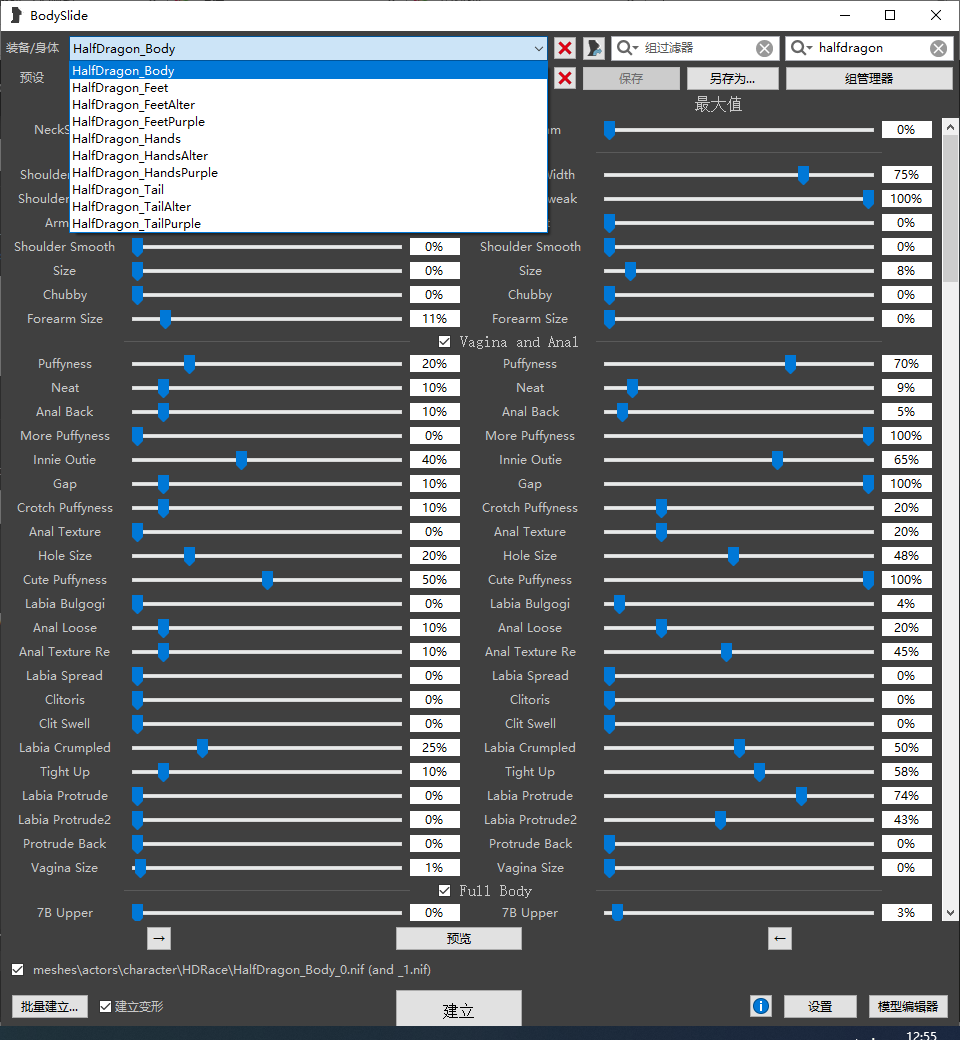Image resolution: width=960 pixels, height=1040 pixels.
Task: Click the 建立 build button
Action: point(458,1010)
